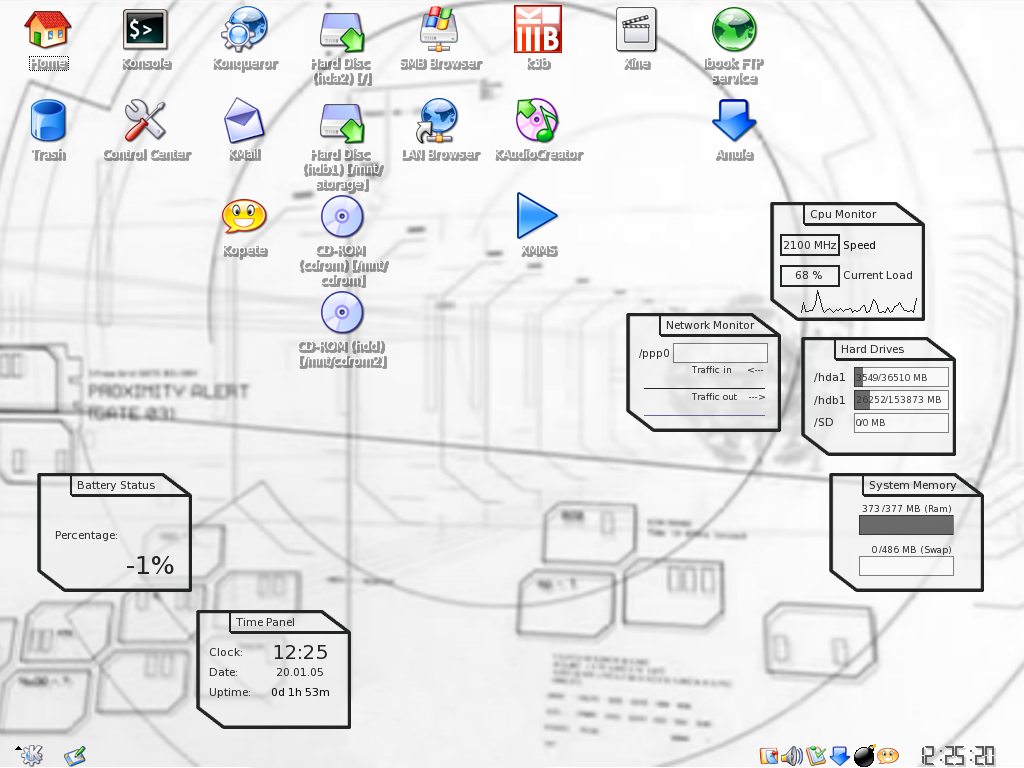
Task: Launch the Xine media player icon
Action: pyautogui.click(x=636, y=29)
